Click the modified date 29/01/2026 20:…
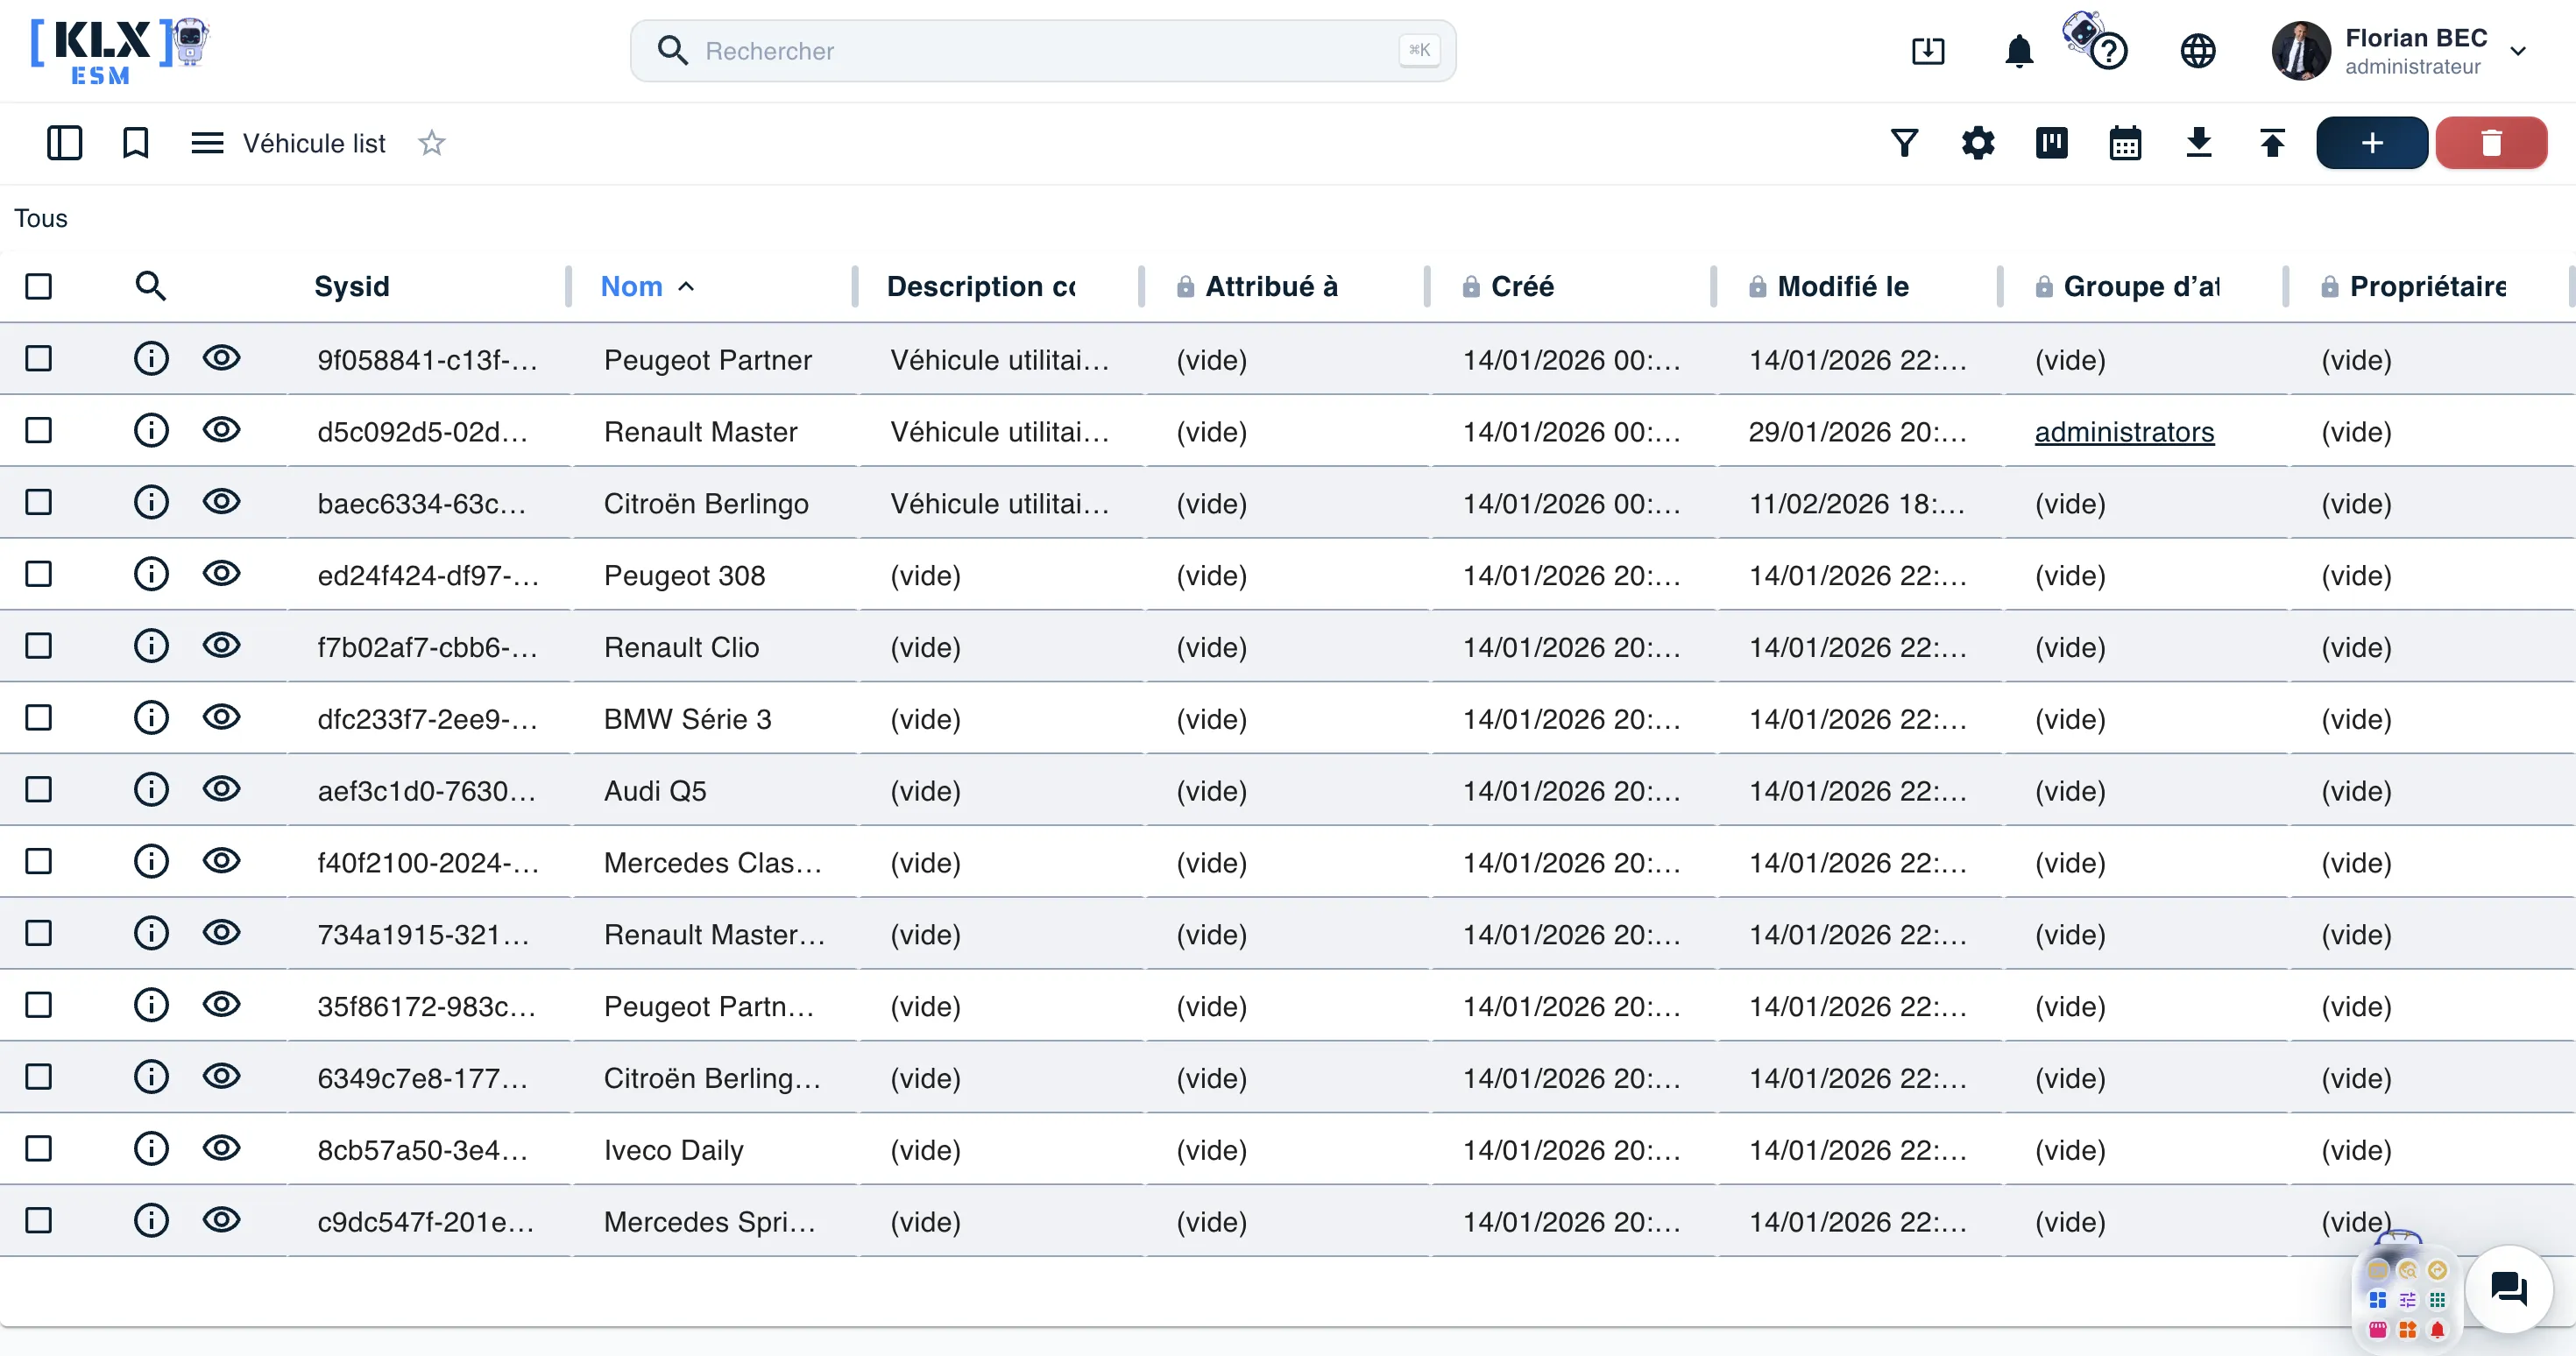The height and width of the screenshot is (1356, 2576). pyautogui.click(x=1857, y=431)
